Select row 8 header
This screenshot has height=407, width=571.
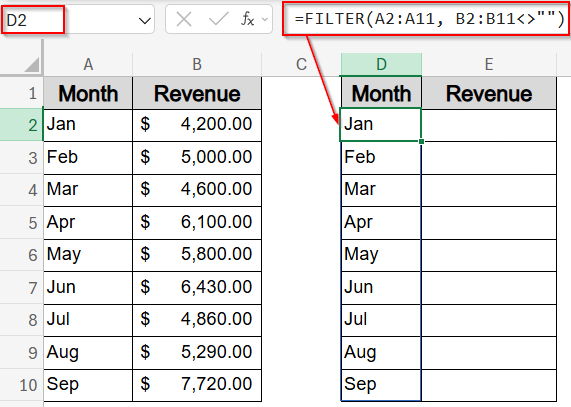click(x=21, y=320)
